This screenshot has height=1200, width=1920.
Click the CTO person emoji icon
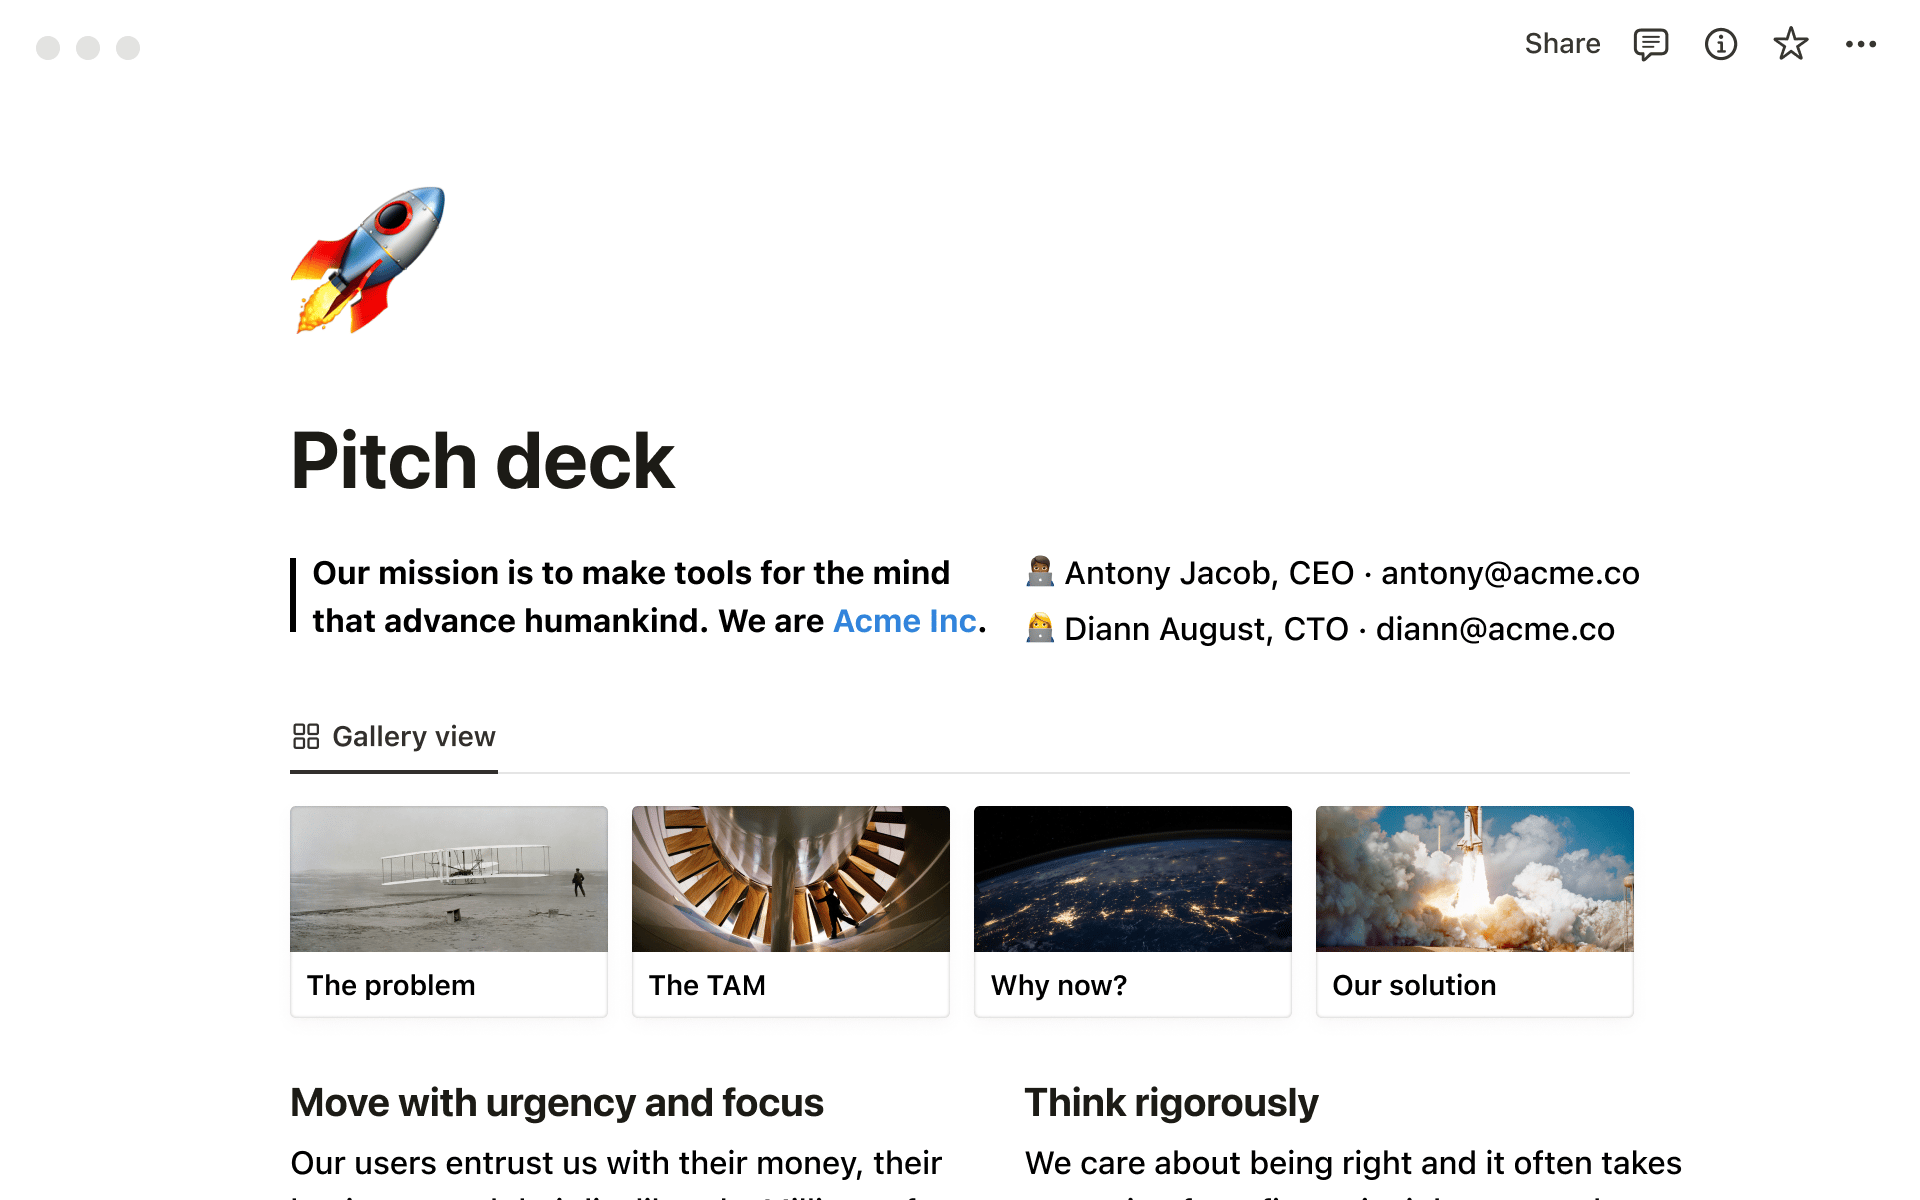pos(1039,628)
